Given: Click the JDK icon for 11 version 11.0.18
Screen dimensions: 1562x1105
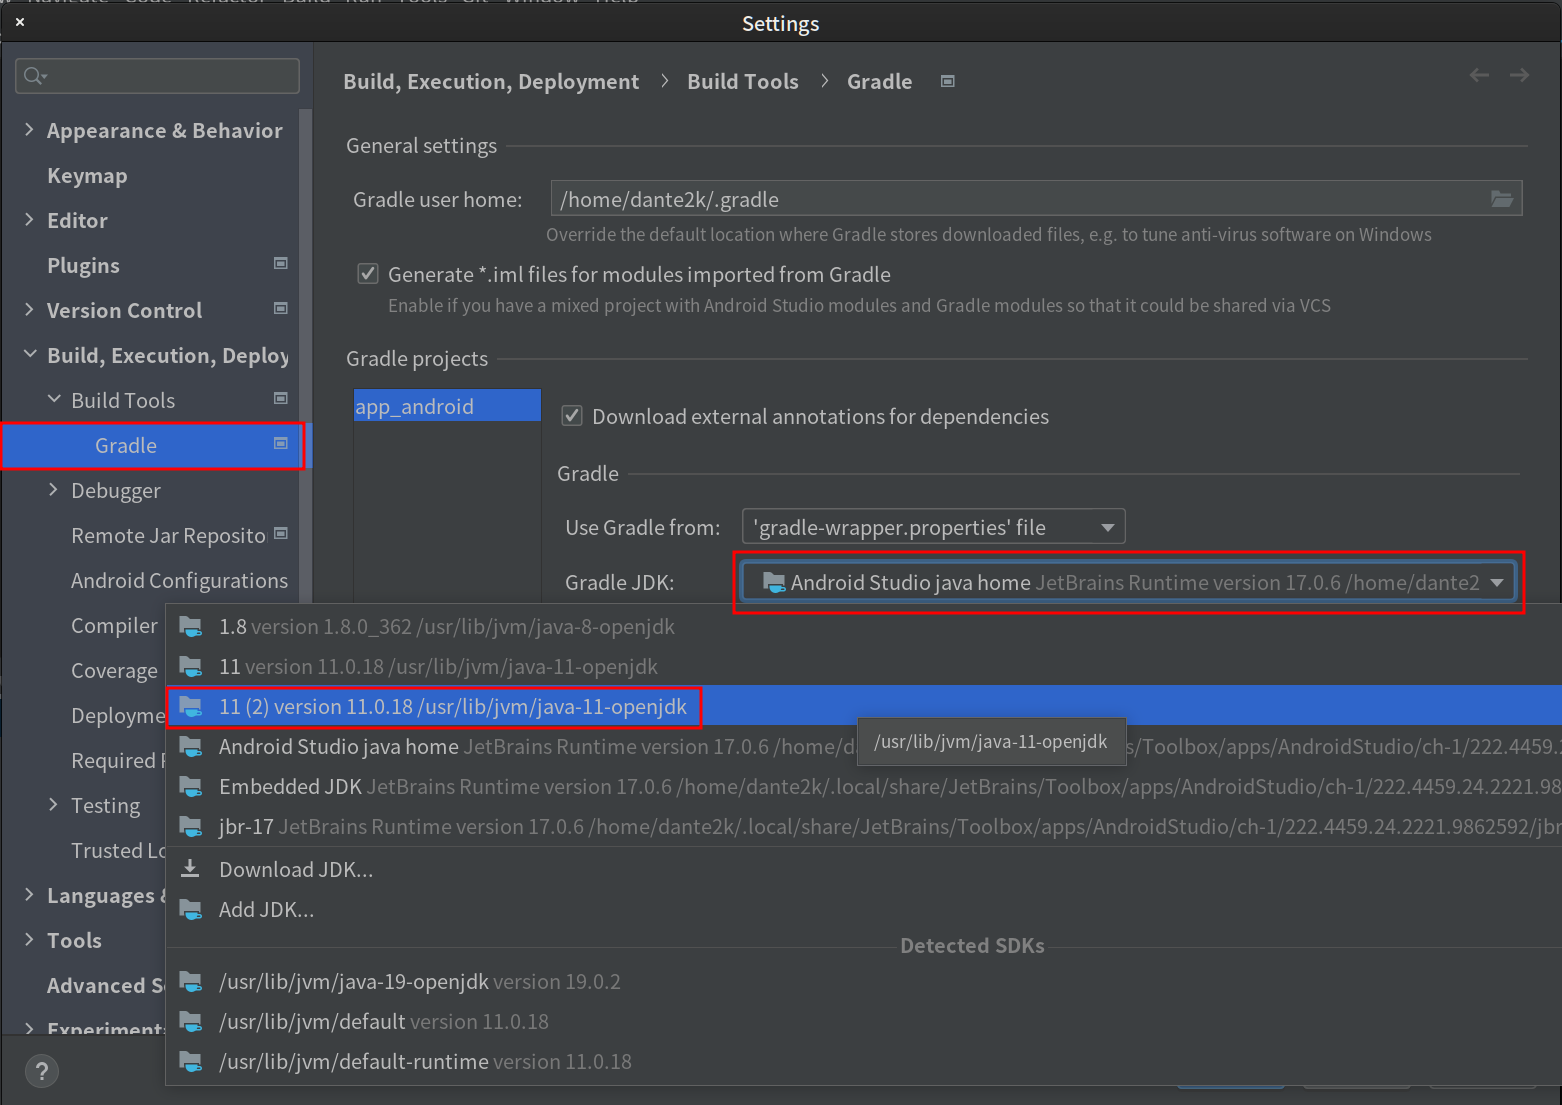Looking at the screenshot, I should pos(190,667).
